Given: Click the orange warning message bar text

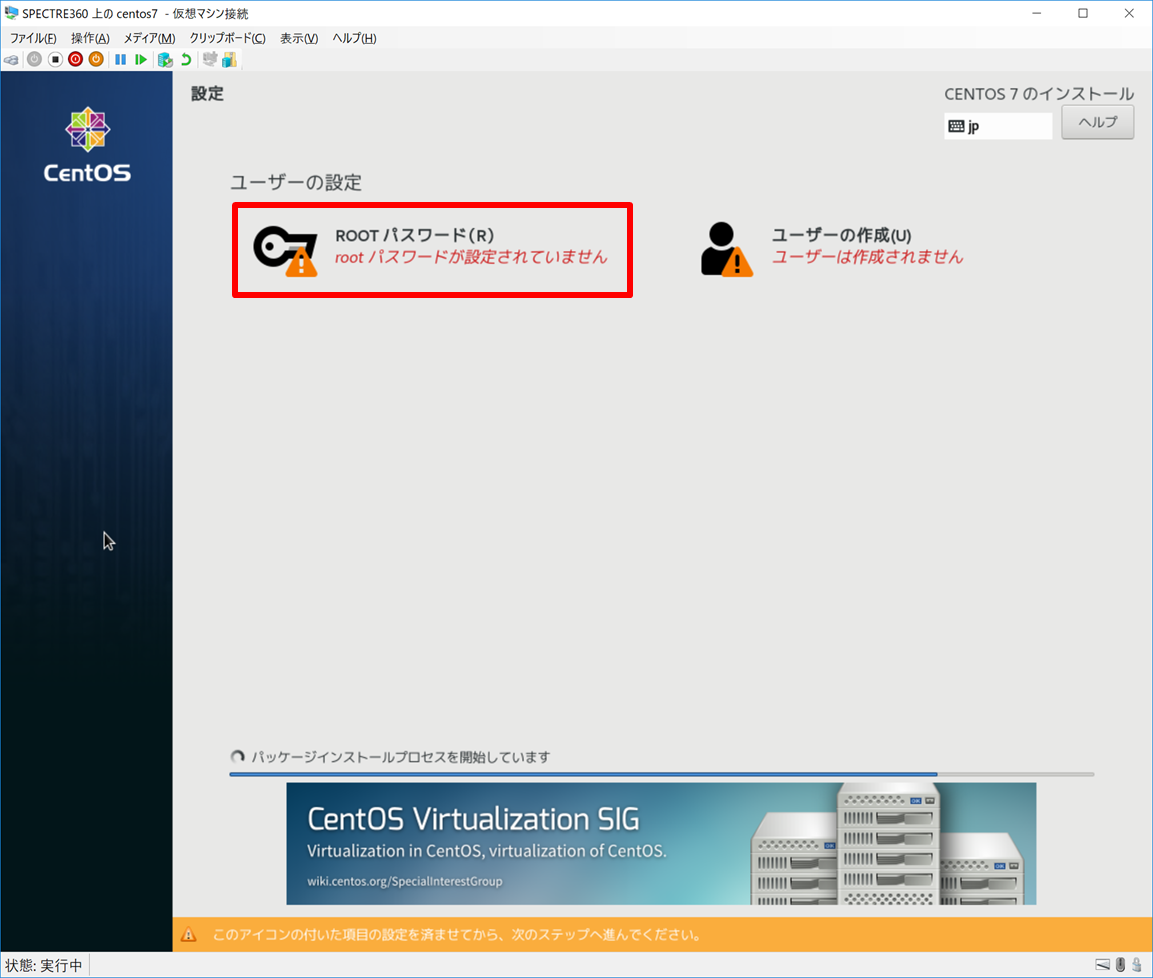Looking at the screenshot, I should point(457,935).
